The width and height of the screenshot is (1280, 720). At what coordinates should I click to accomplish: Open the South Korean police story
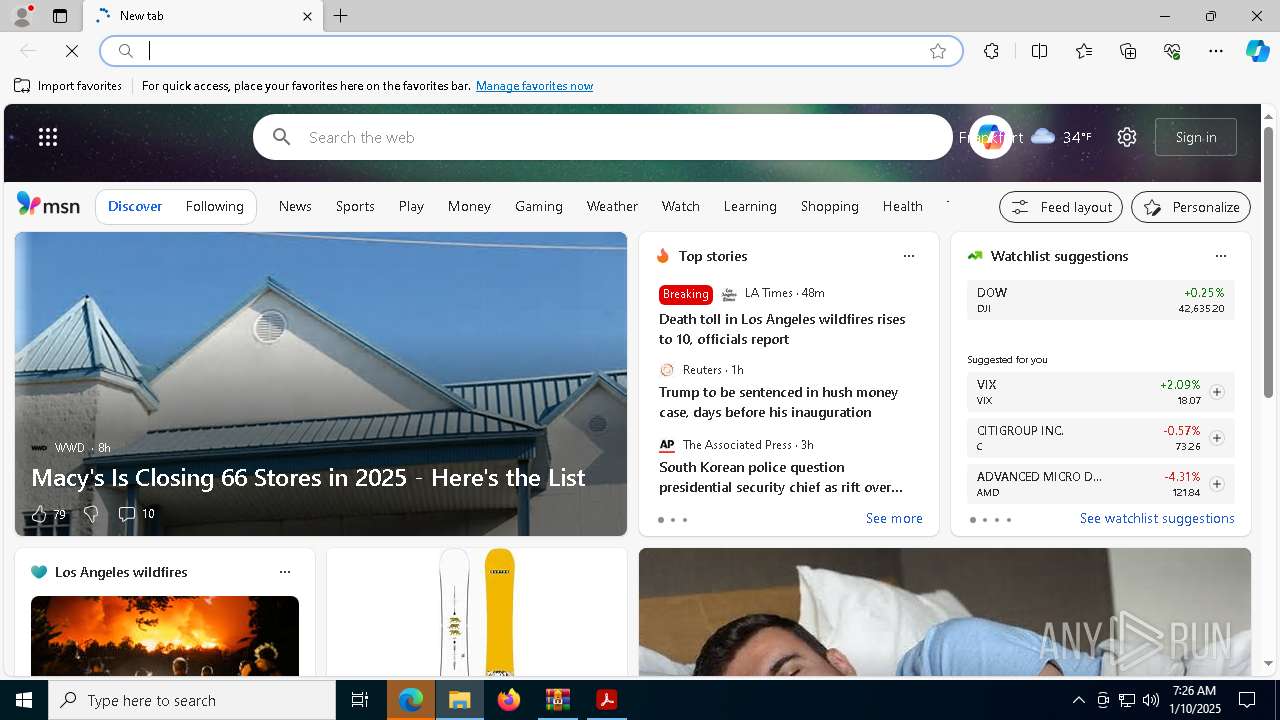tap(780, 477)
